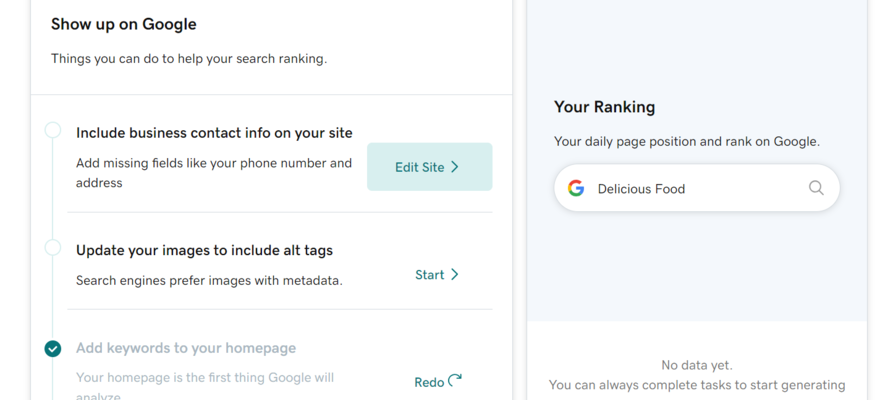Viewport: 880px width, 400px height.
Task: Focus the Delicious Food search field
Action: 690,188
